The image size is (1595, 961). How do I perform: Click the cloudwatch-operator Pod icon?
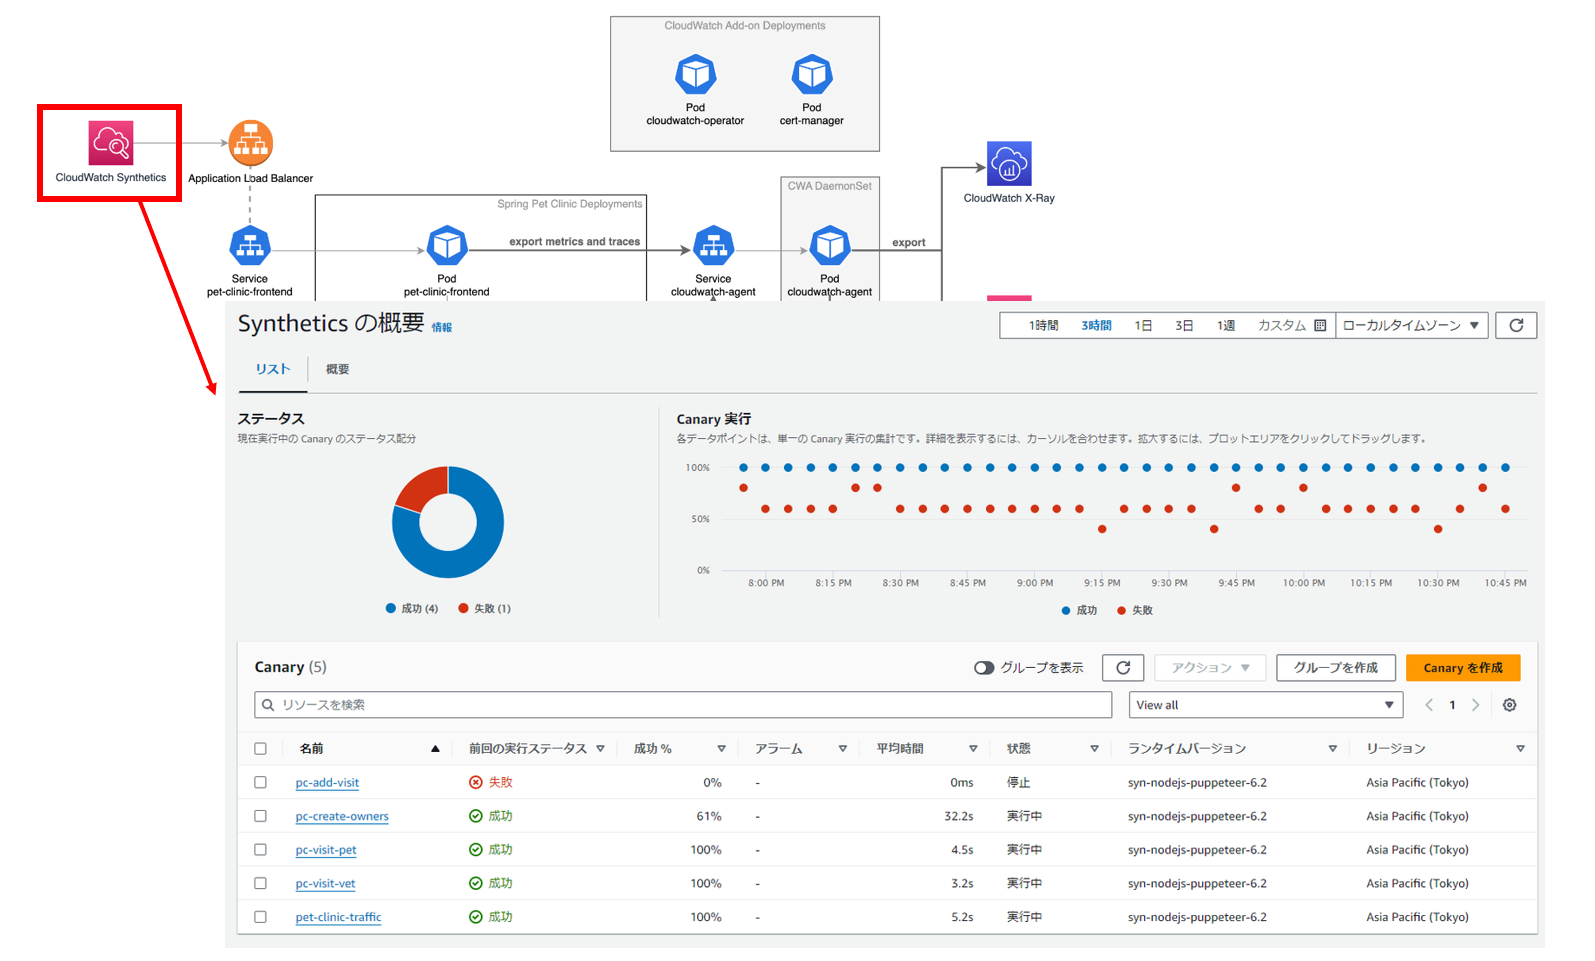(695, 75)
